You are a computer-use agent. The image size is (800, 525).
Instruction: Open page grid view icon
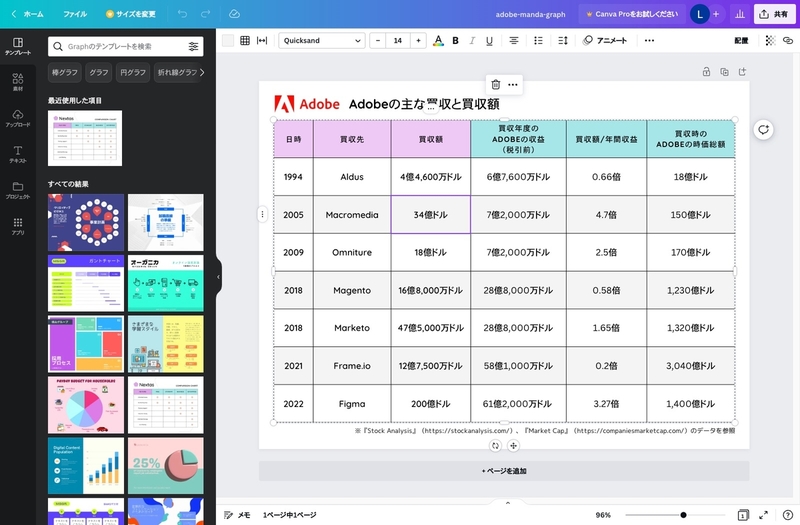tap(743, 515)
